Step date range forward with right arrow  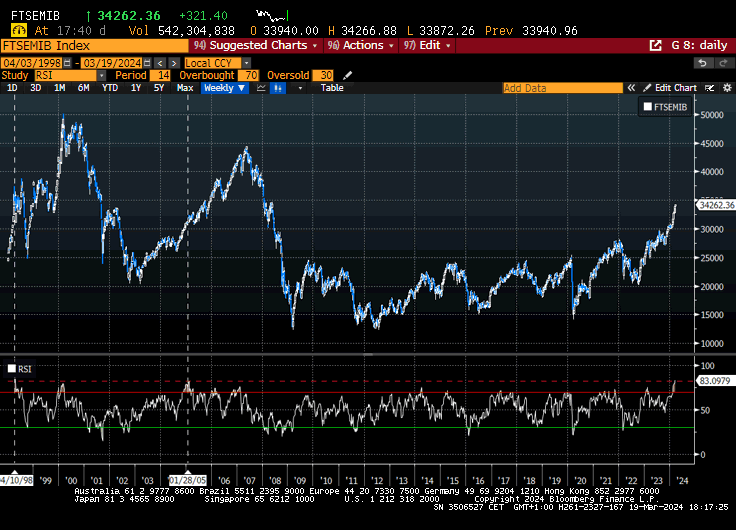pyautogui.click(x=174, y=63)
